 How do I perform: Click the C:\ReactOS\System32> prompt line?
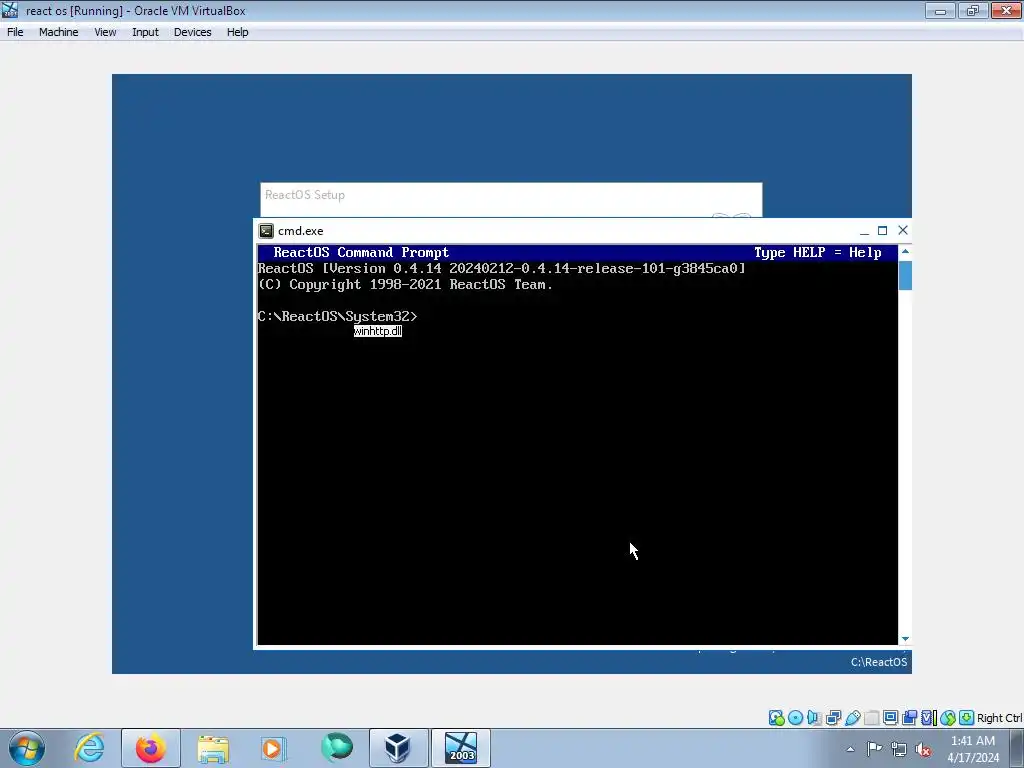pyautogui.click(x=337, y=316)
